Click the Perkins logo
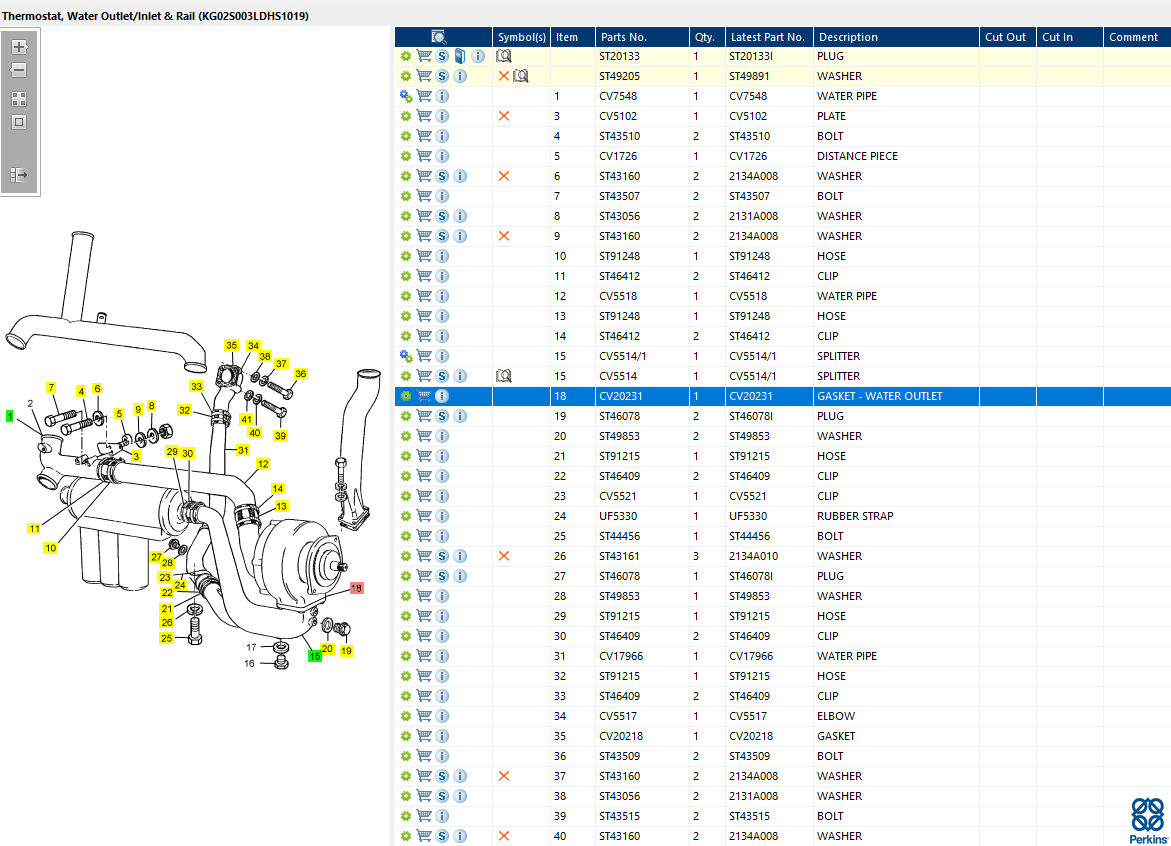Viewport: 1171px width, 846px height. pyautogui.click(x=1148, y=820)
